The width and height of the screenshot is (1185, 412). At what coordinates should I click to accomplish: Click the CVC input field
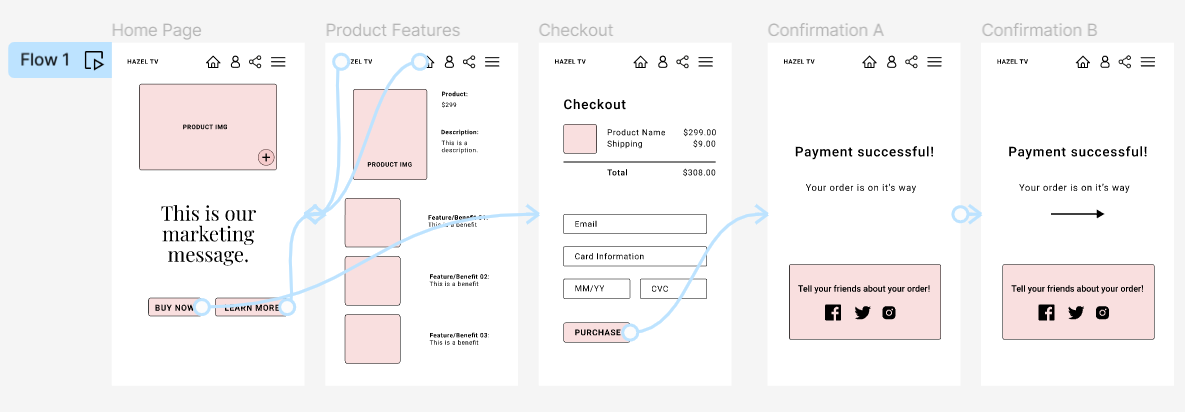click(x=673, y=289)
